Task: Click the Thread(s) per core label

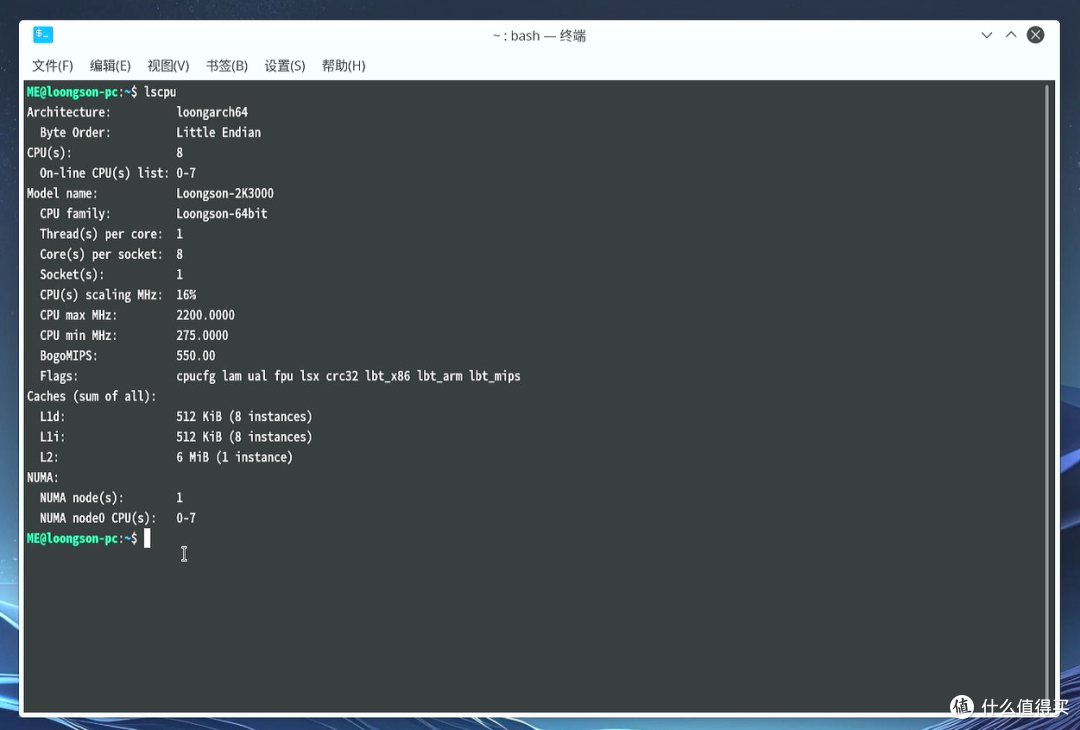Action: coord(101,233)
